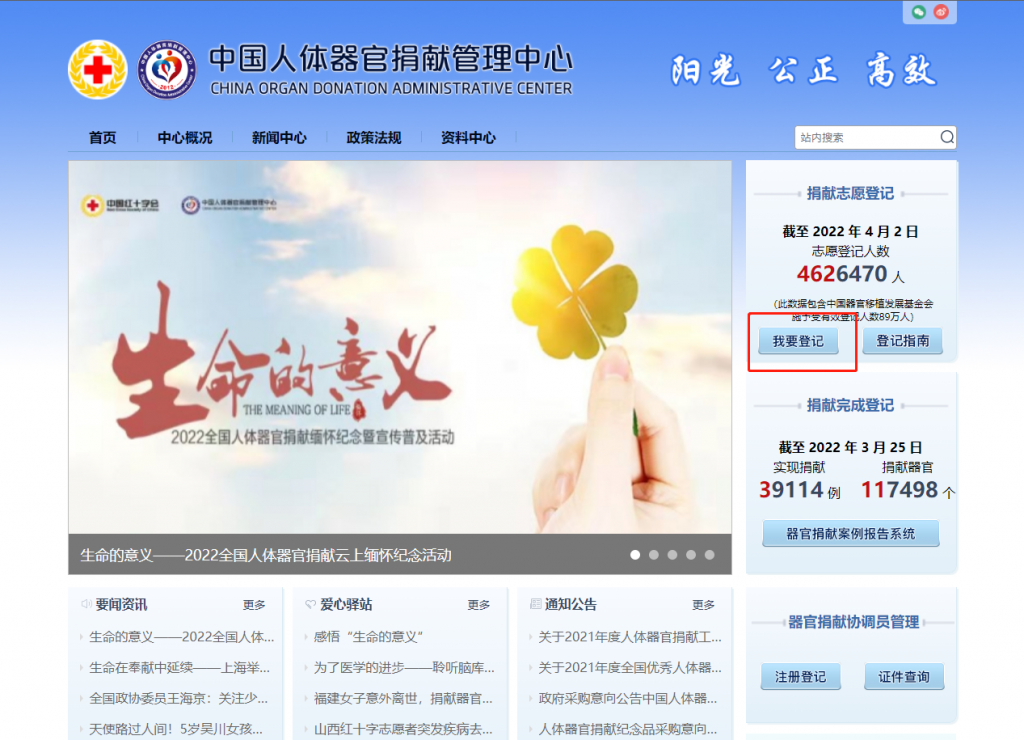Viewport: 1024px width, 740px height.
Task: Click the 捐献志愿登记 panel heading
Action: tap(850, 193)
